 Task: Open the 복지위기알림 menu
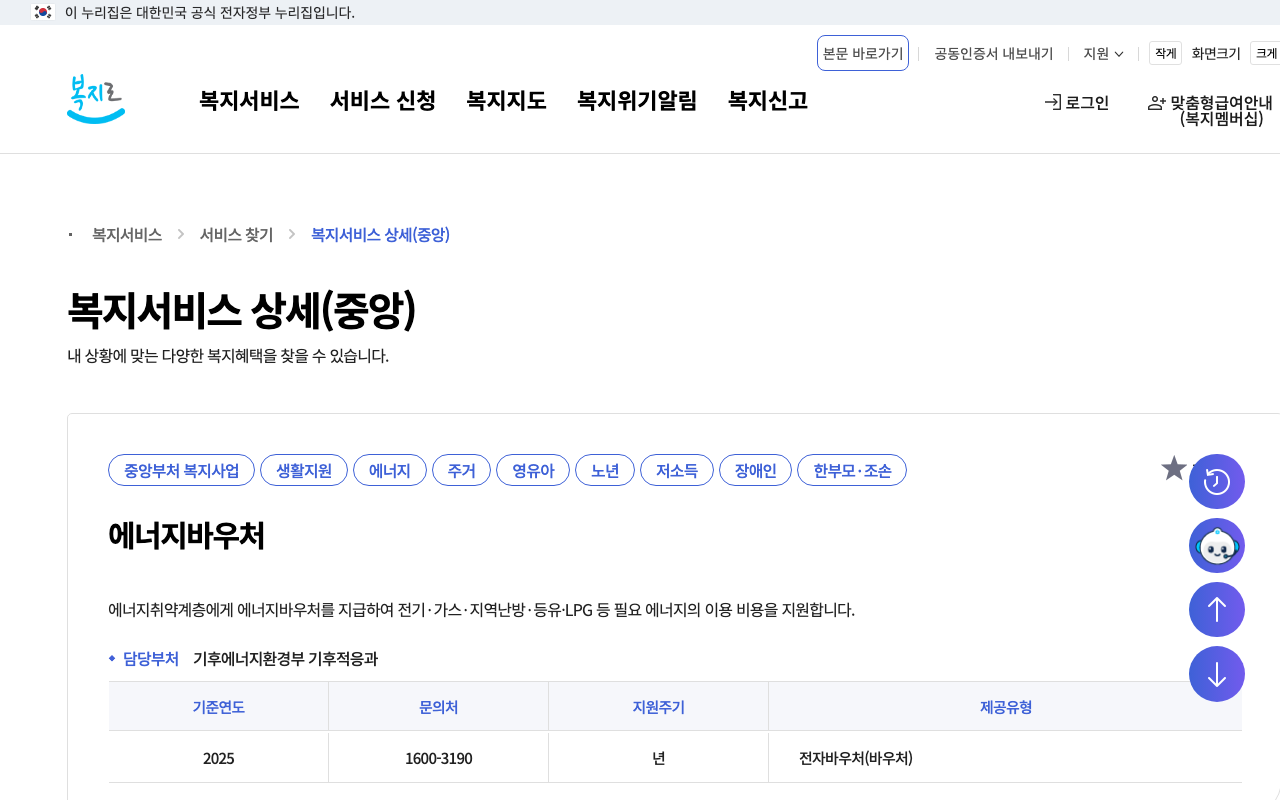(637, 101)
